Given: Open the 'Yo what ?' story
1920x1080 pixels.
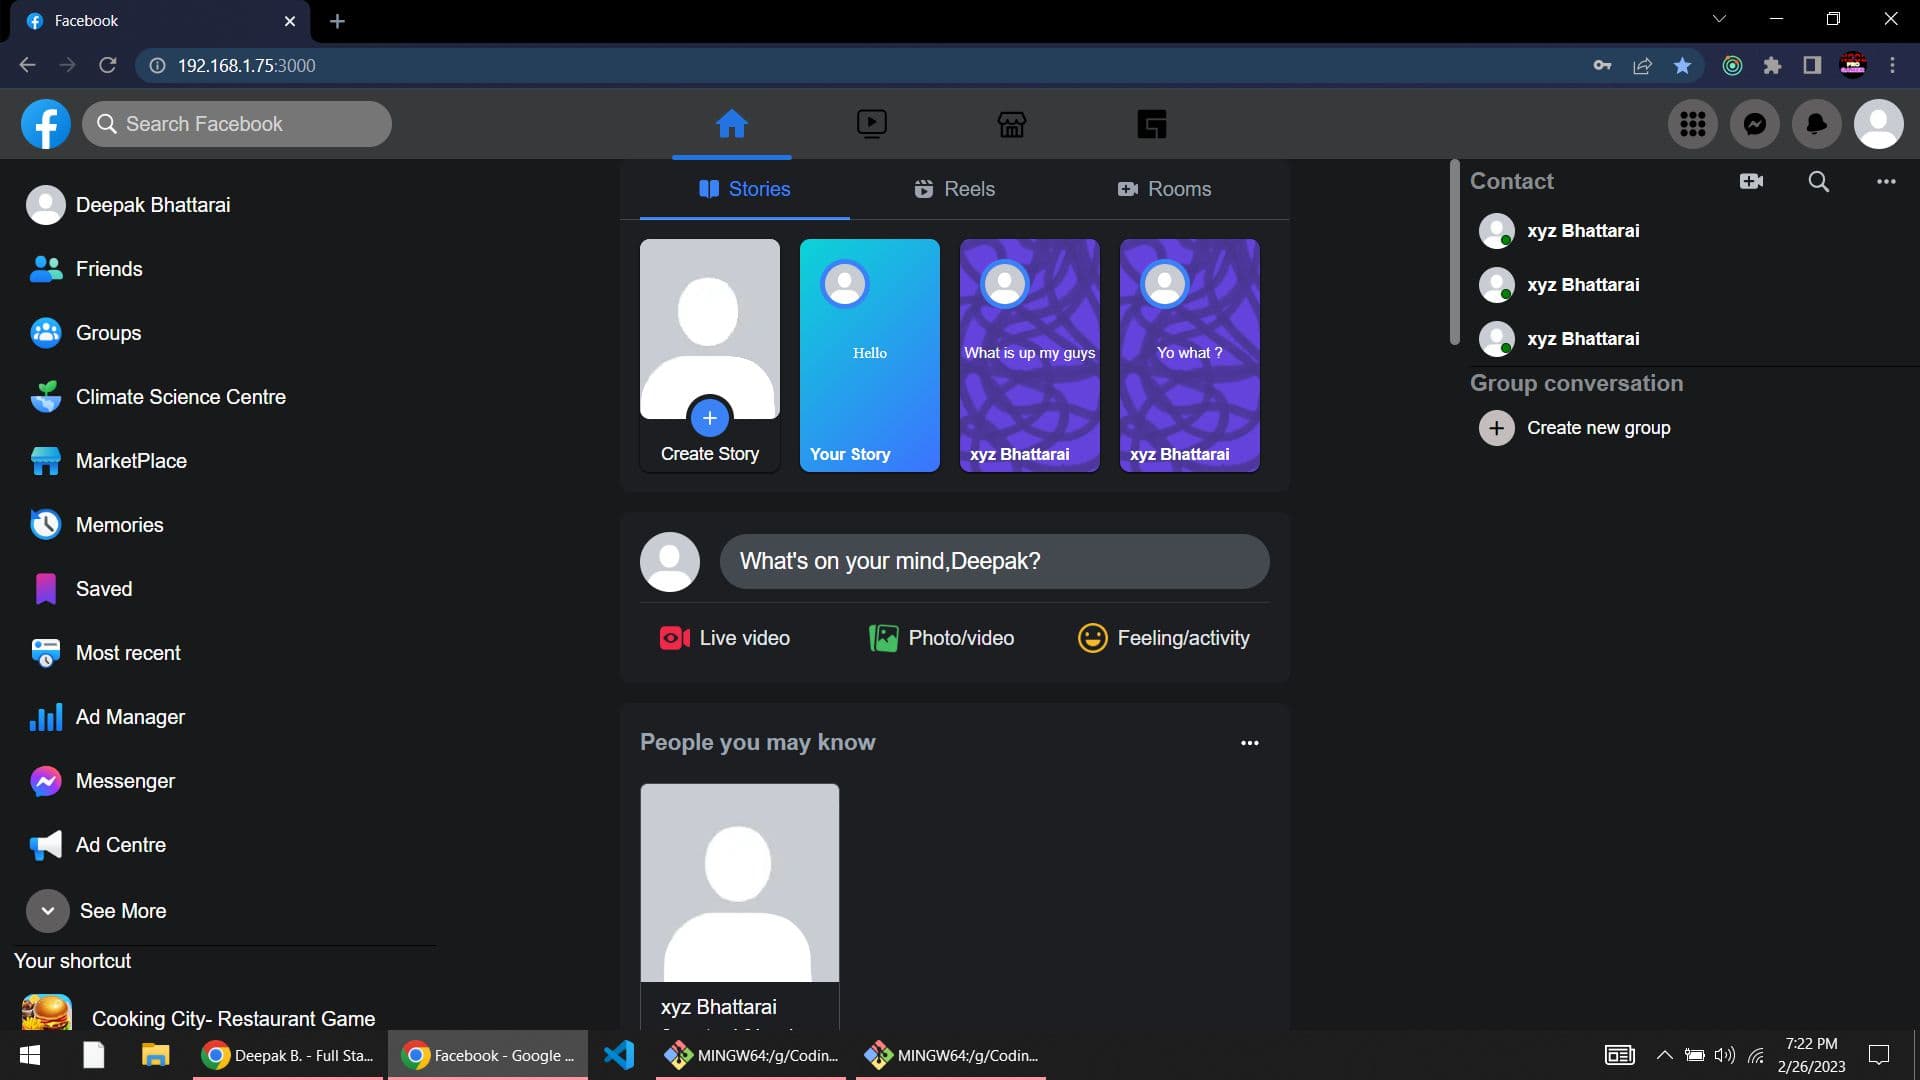Looking at the screenshot, I should (1189, 355).
